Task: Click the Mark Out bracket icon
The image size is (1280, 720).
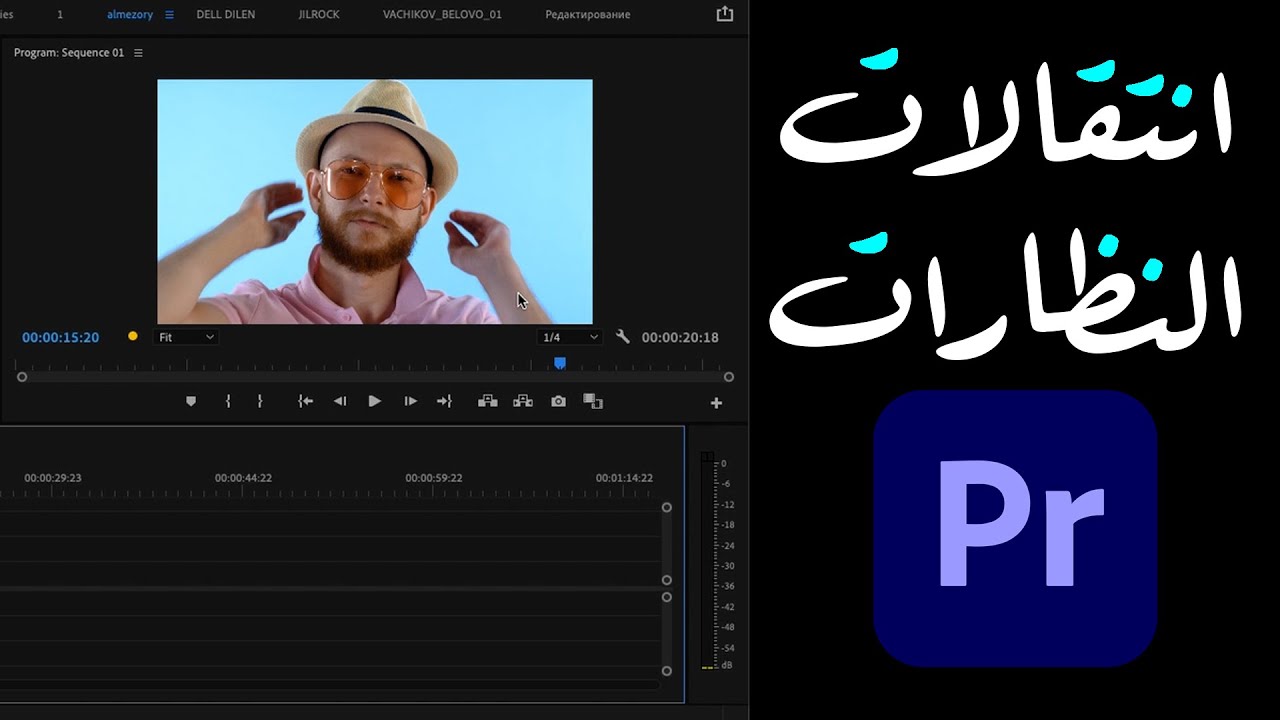Action: [x=260, y=401]
